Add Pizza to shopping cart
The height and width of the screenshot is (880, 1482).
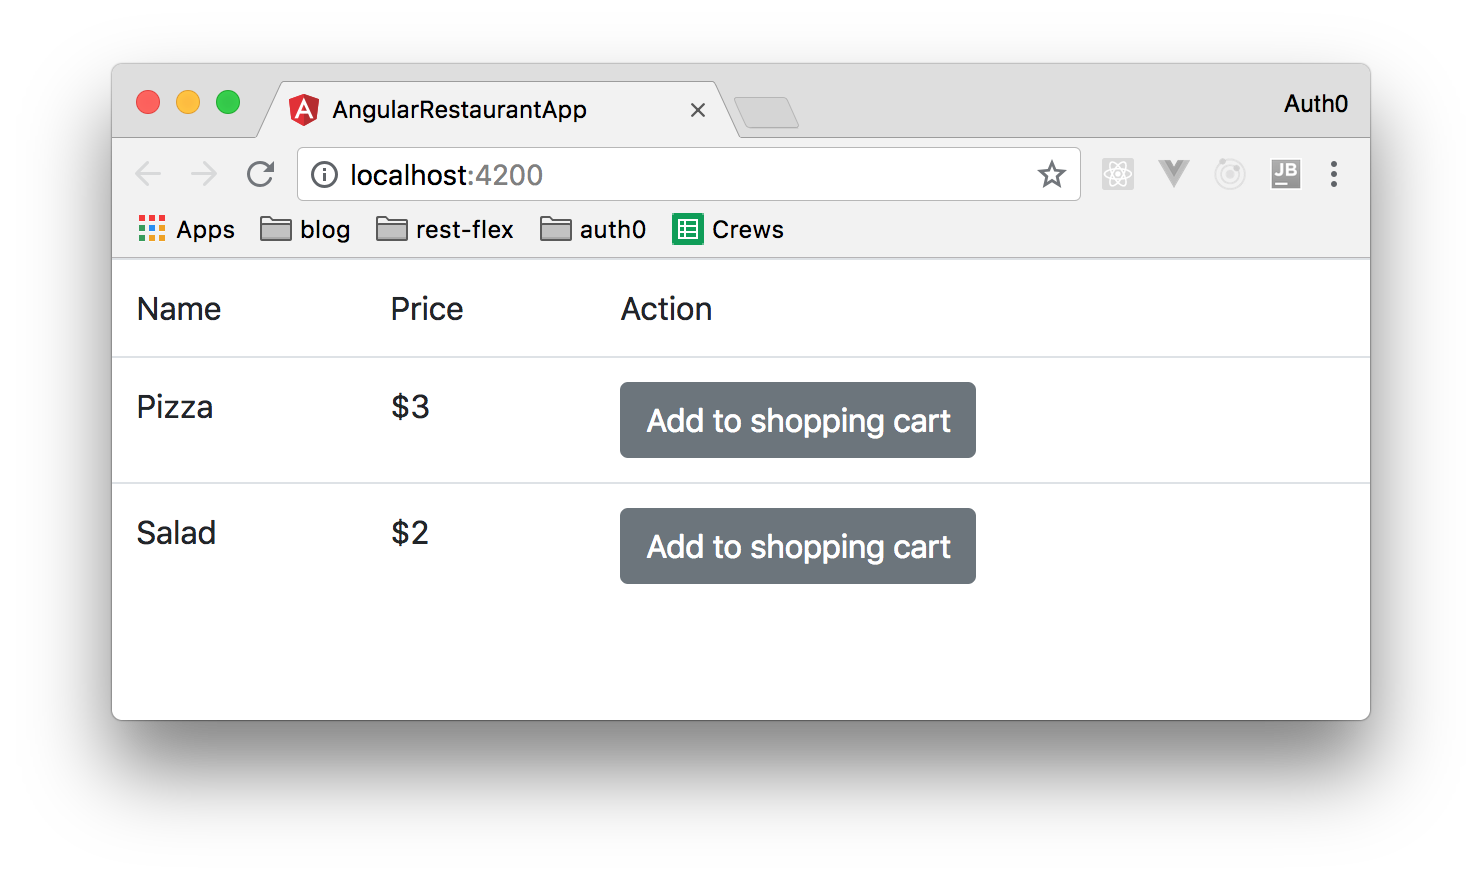(x=797, y=420)
